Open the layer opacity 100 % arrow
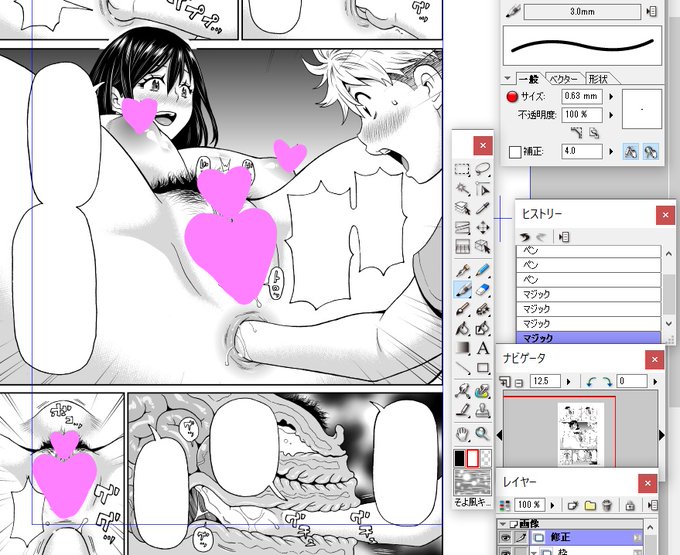This screenshot has width=680, height=555. coord(552,505)
